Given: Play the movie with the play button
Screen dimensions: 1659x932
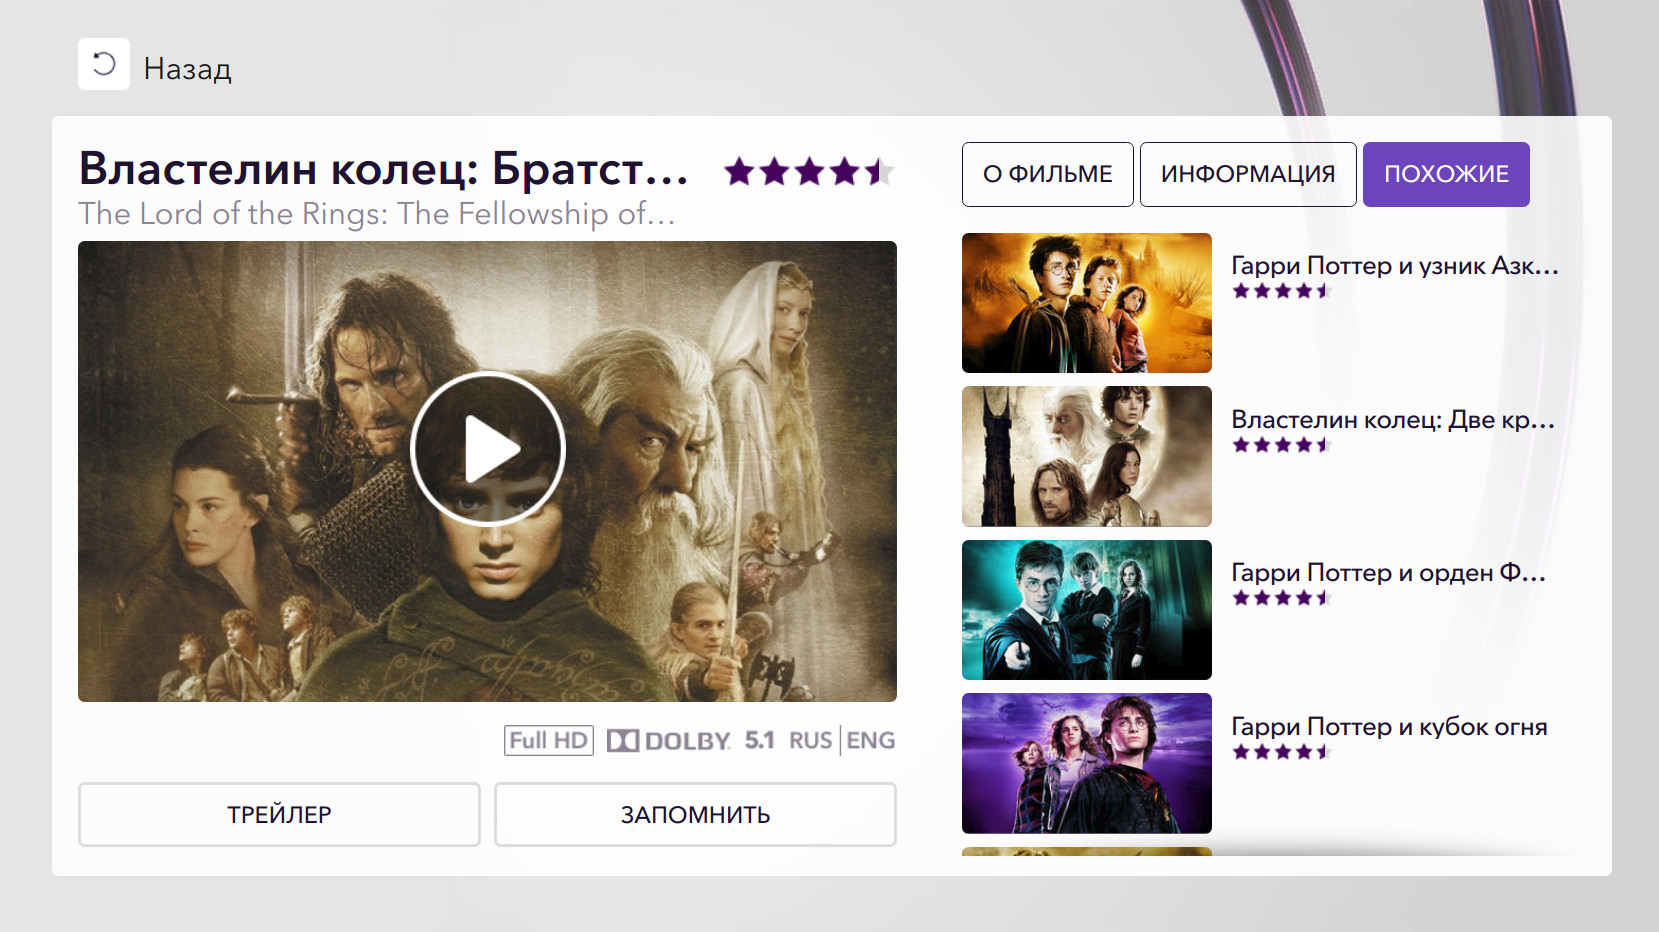Looking at the screenshot, I should [x=488, y=449].
